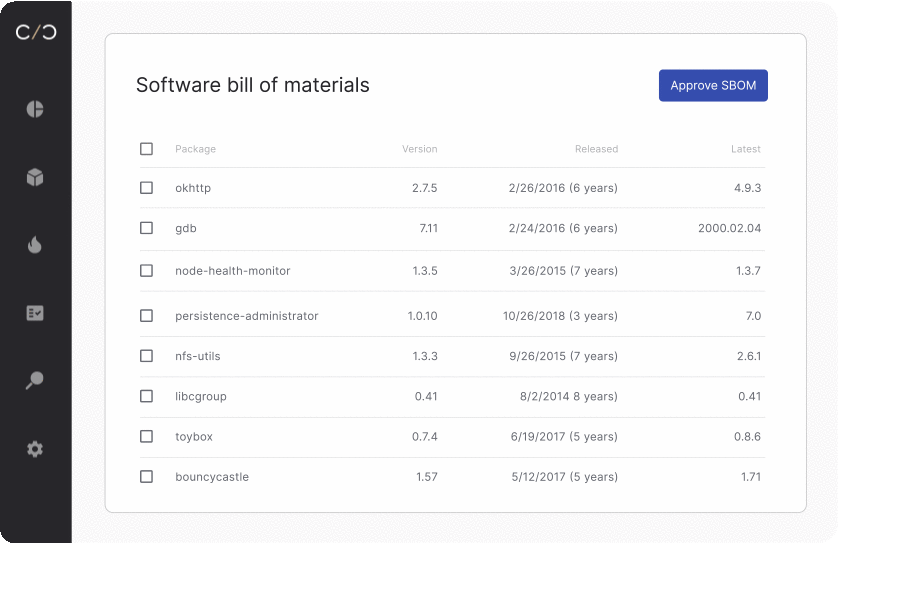Click the Approve SBOM button

[x=713, y=86]
